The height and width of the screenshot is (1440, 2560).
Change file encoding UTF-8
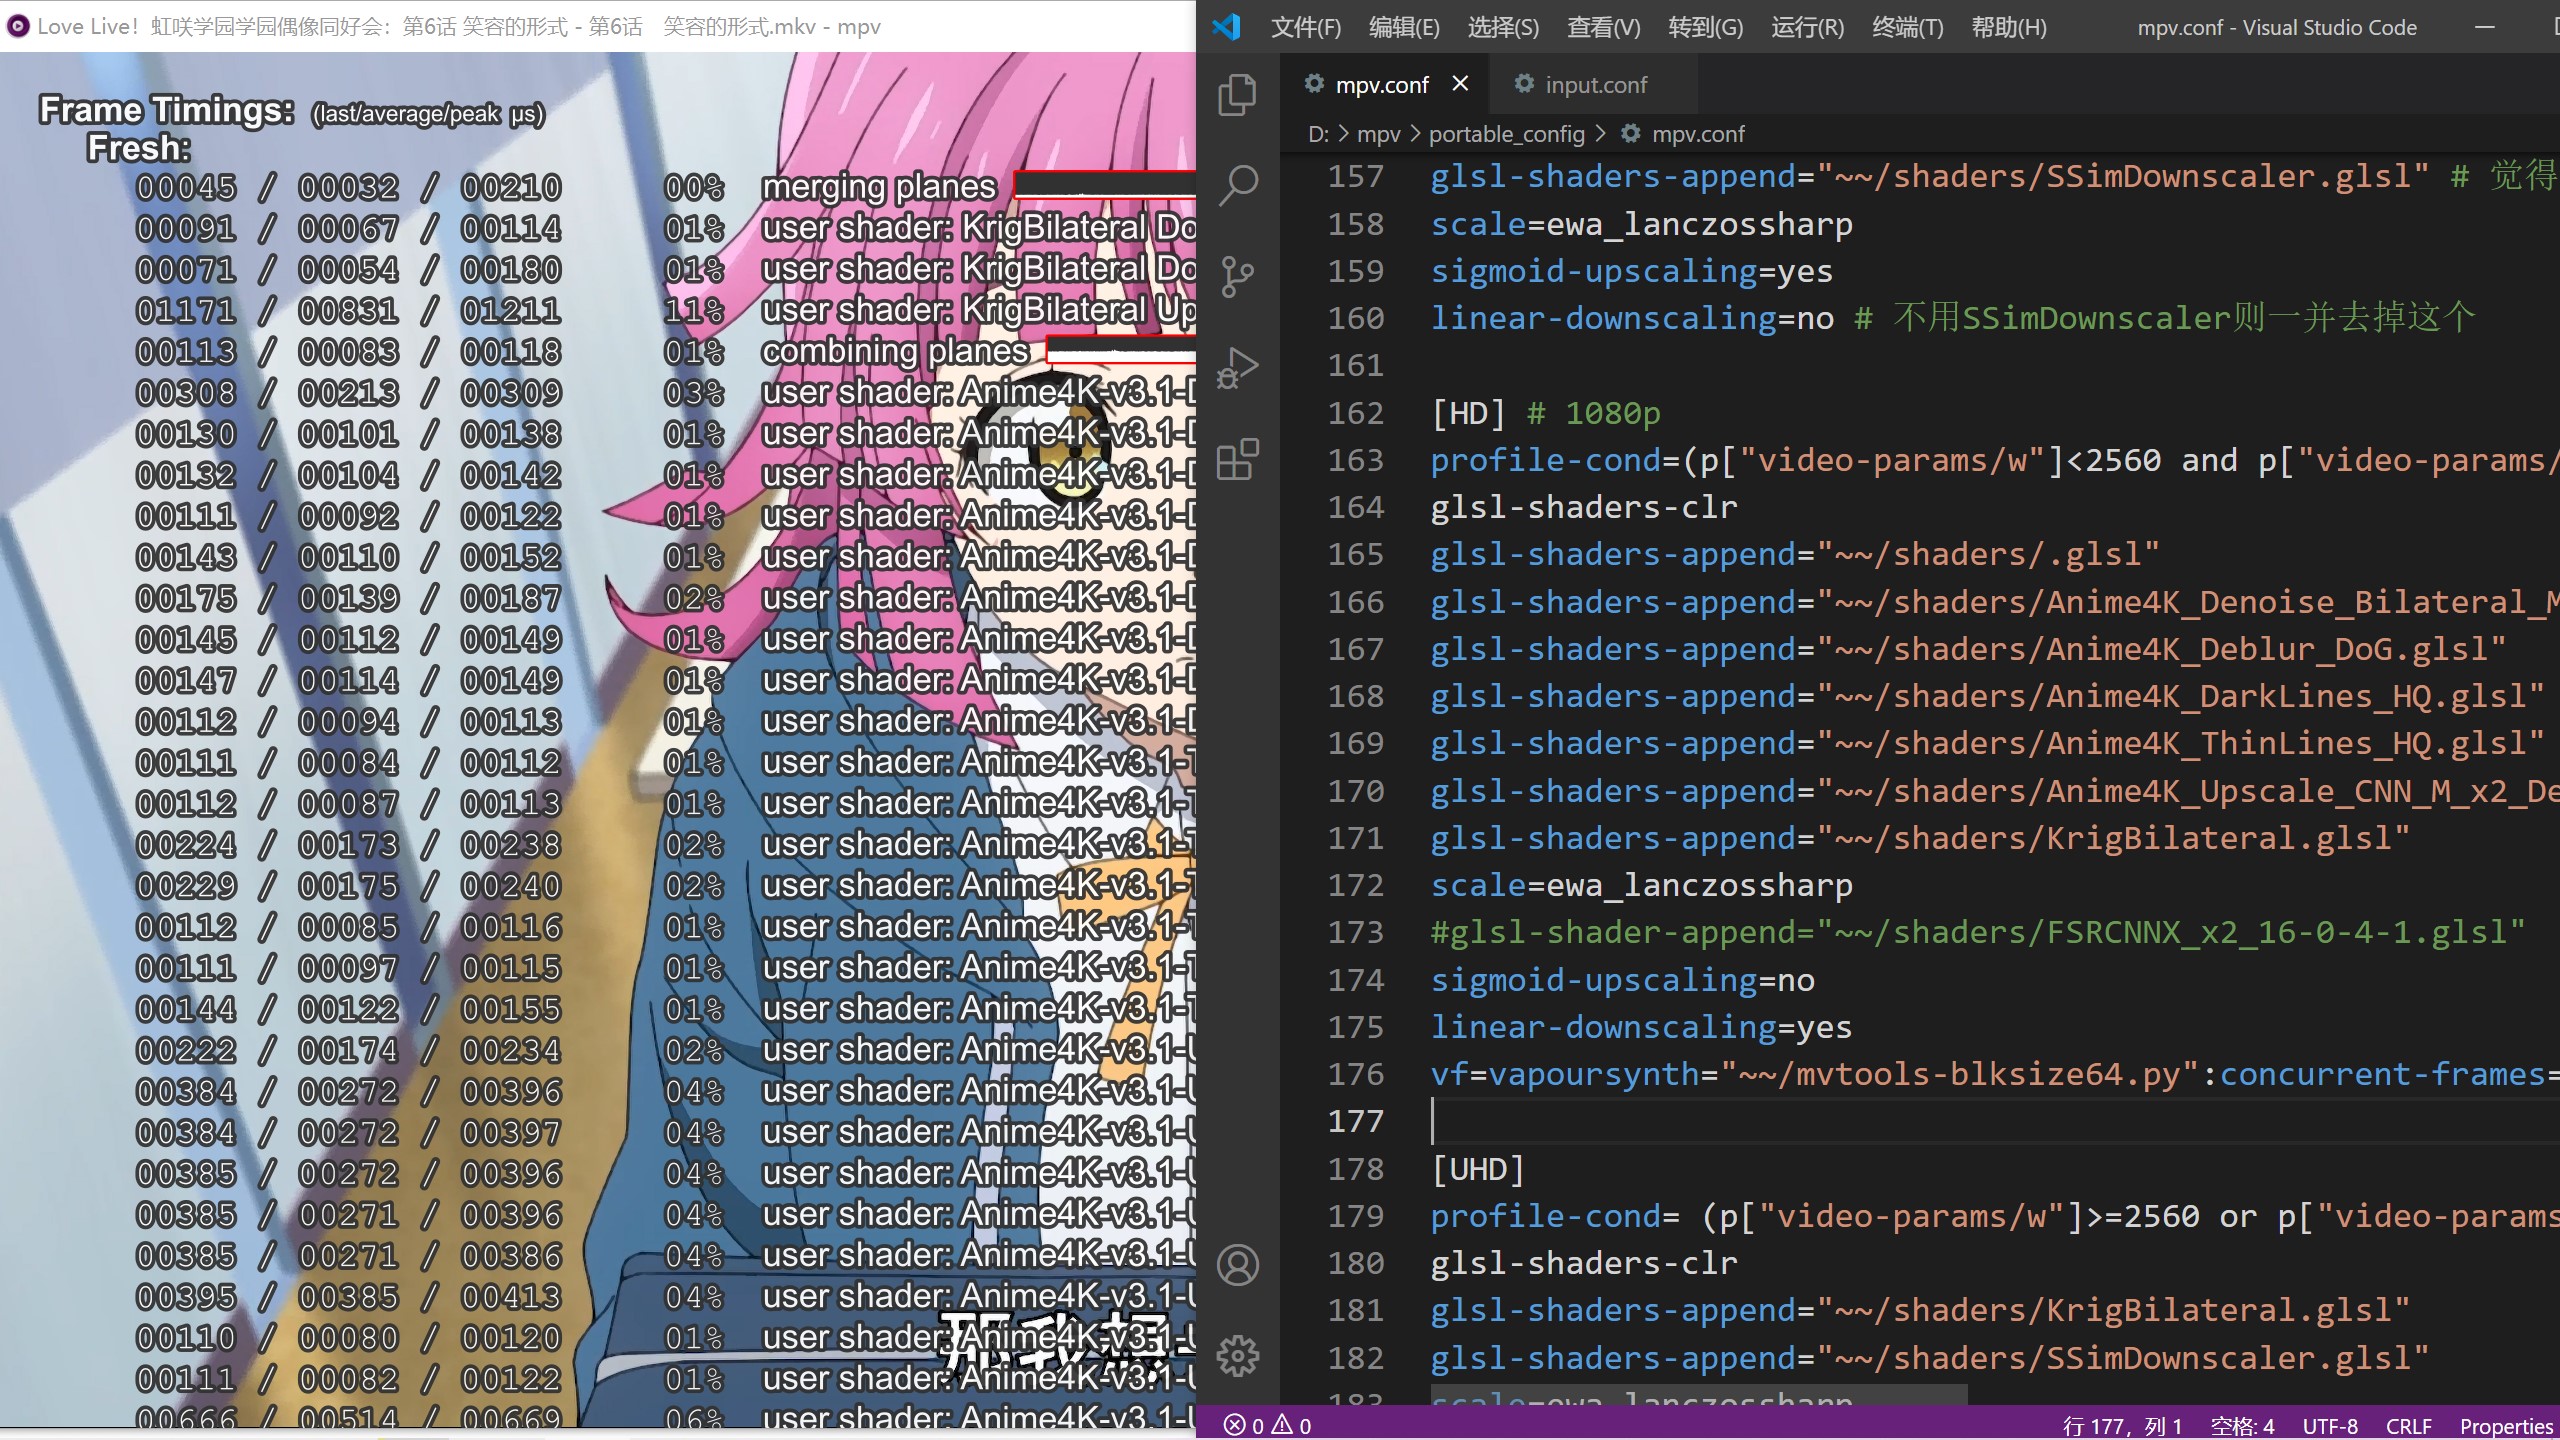coord(2330,1425)
